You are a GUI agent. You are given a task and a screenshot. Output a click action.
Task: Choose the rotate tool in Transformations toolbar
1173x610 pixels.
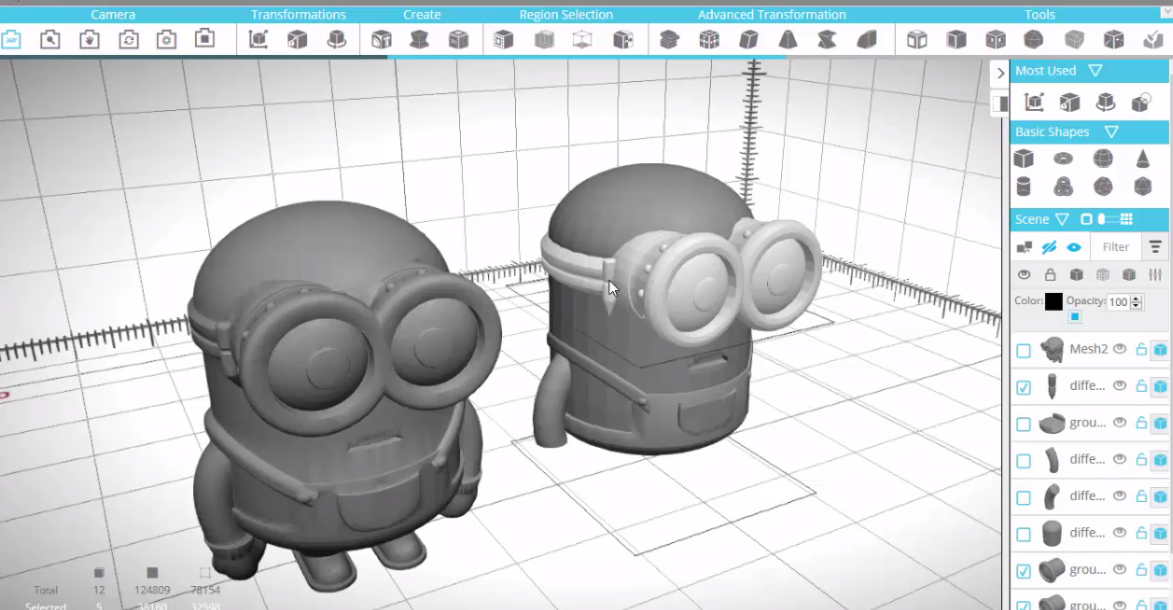pos(337,40)
